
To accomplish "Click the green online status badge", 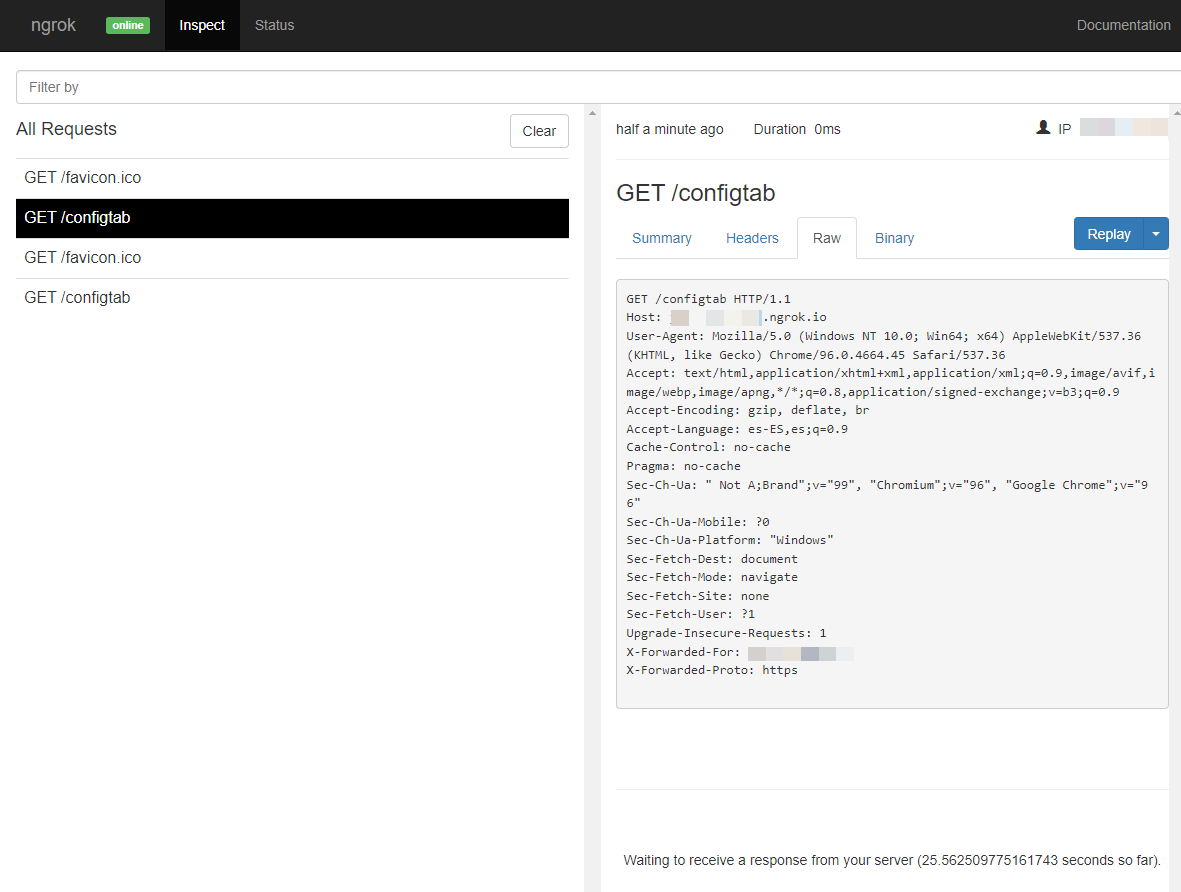I will pos(127,25).
